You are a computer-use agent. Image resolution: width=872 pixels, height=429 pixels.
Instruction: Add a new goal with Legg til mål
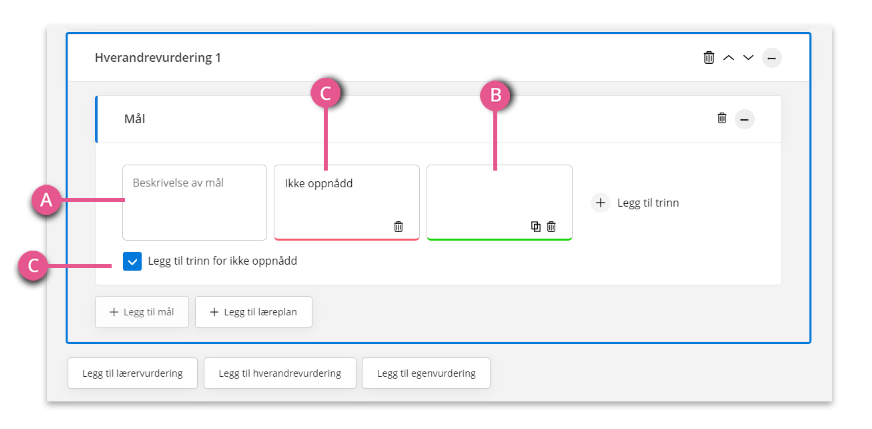[x=142, y=312]
